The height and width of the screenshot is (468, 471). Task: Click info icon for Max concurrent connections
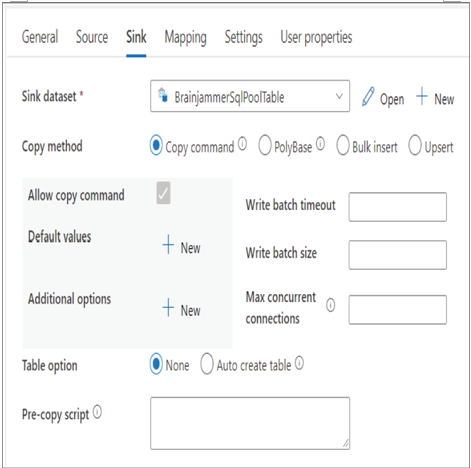330,305
